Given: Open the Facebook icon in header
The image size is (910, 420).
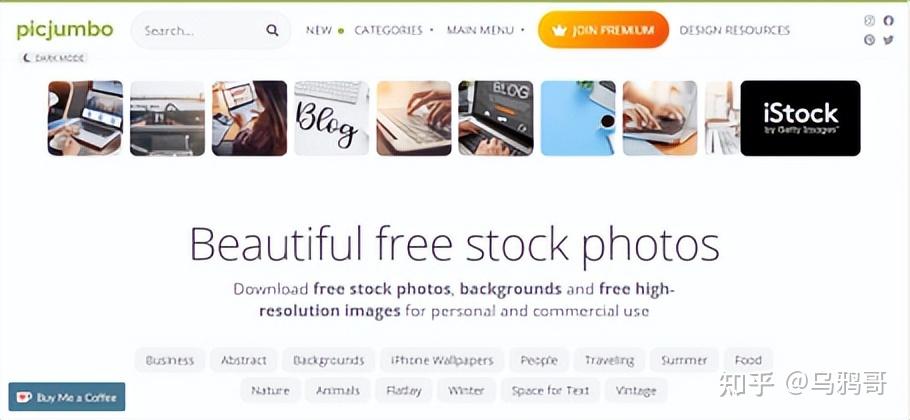Looking at the screenshot, I should point(888,21).
